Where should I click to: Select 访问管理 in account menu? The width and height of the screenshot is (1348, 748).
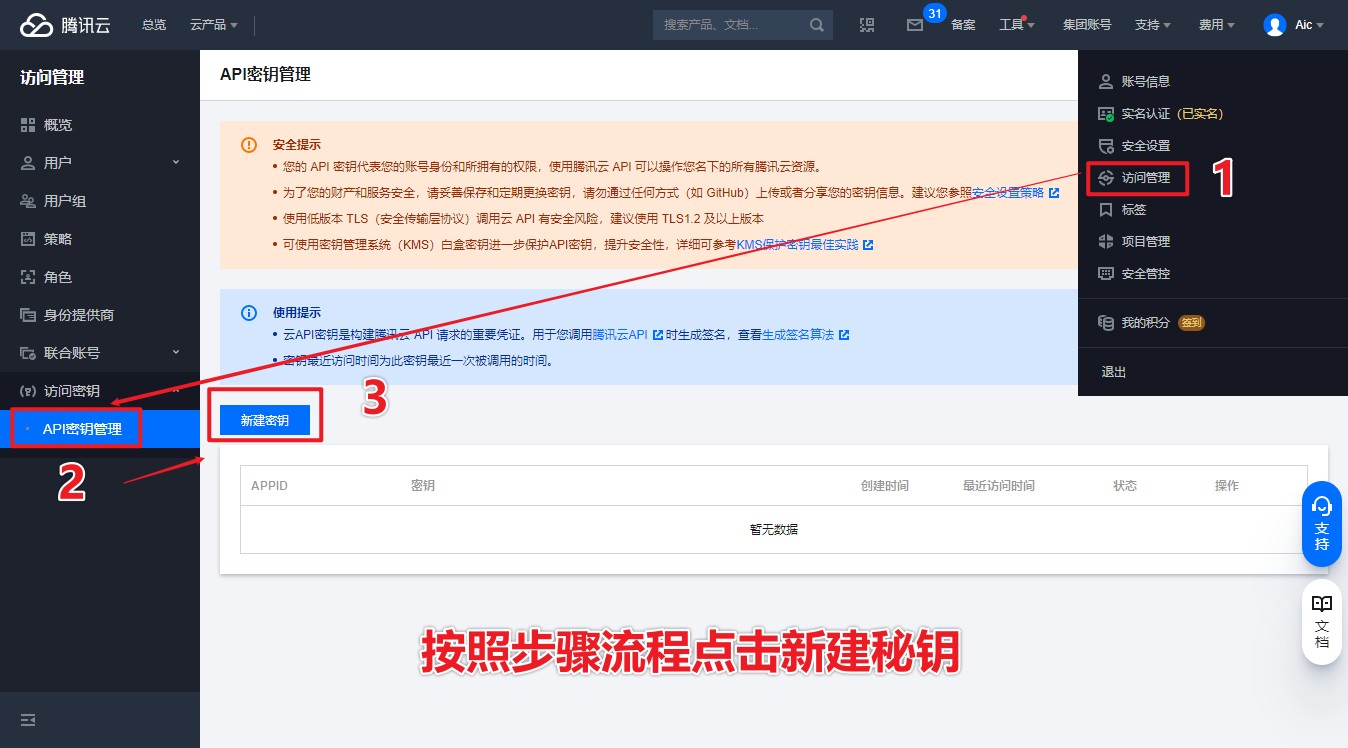[1145, 178]
